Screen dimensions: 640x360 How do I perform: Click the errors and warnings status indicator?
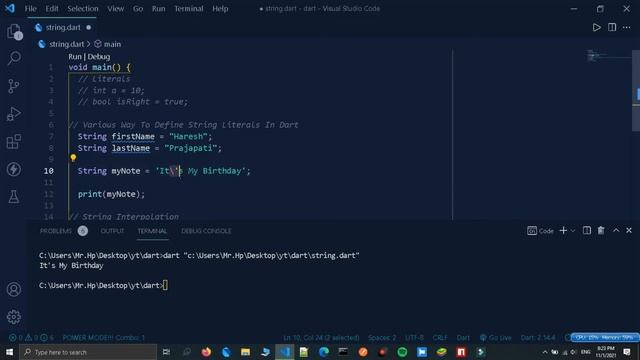pyautogui.click(x=31, y=338)
